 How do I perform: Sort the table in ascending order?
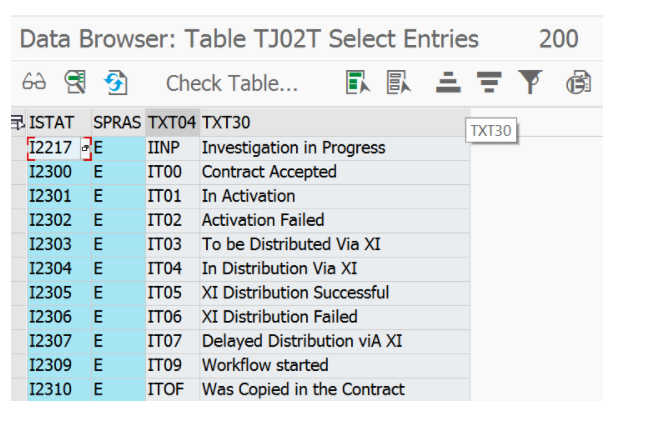448,82
